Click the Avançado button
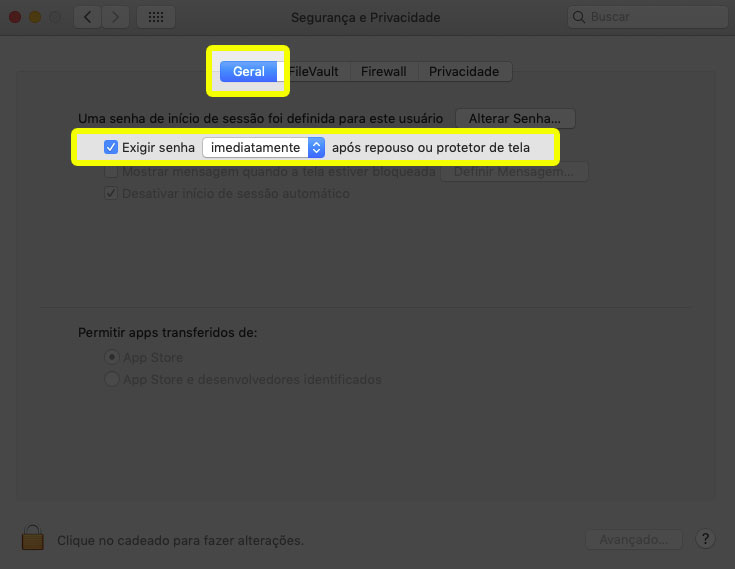This screenshot has width=735, height=569. [634, 539]
